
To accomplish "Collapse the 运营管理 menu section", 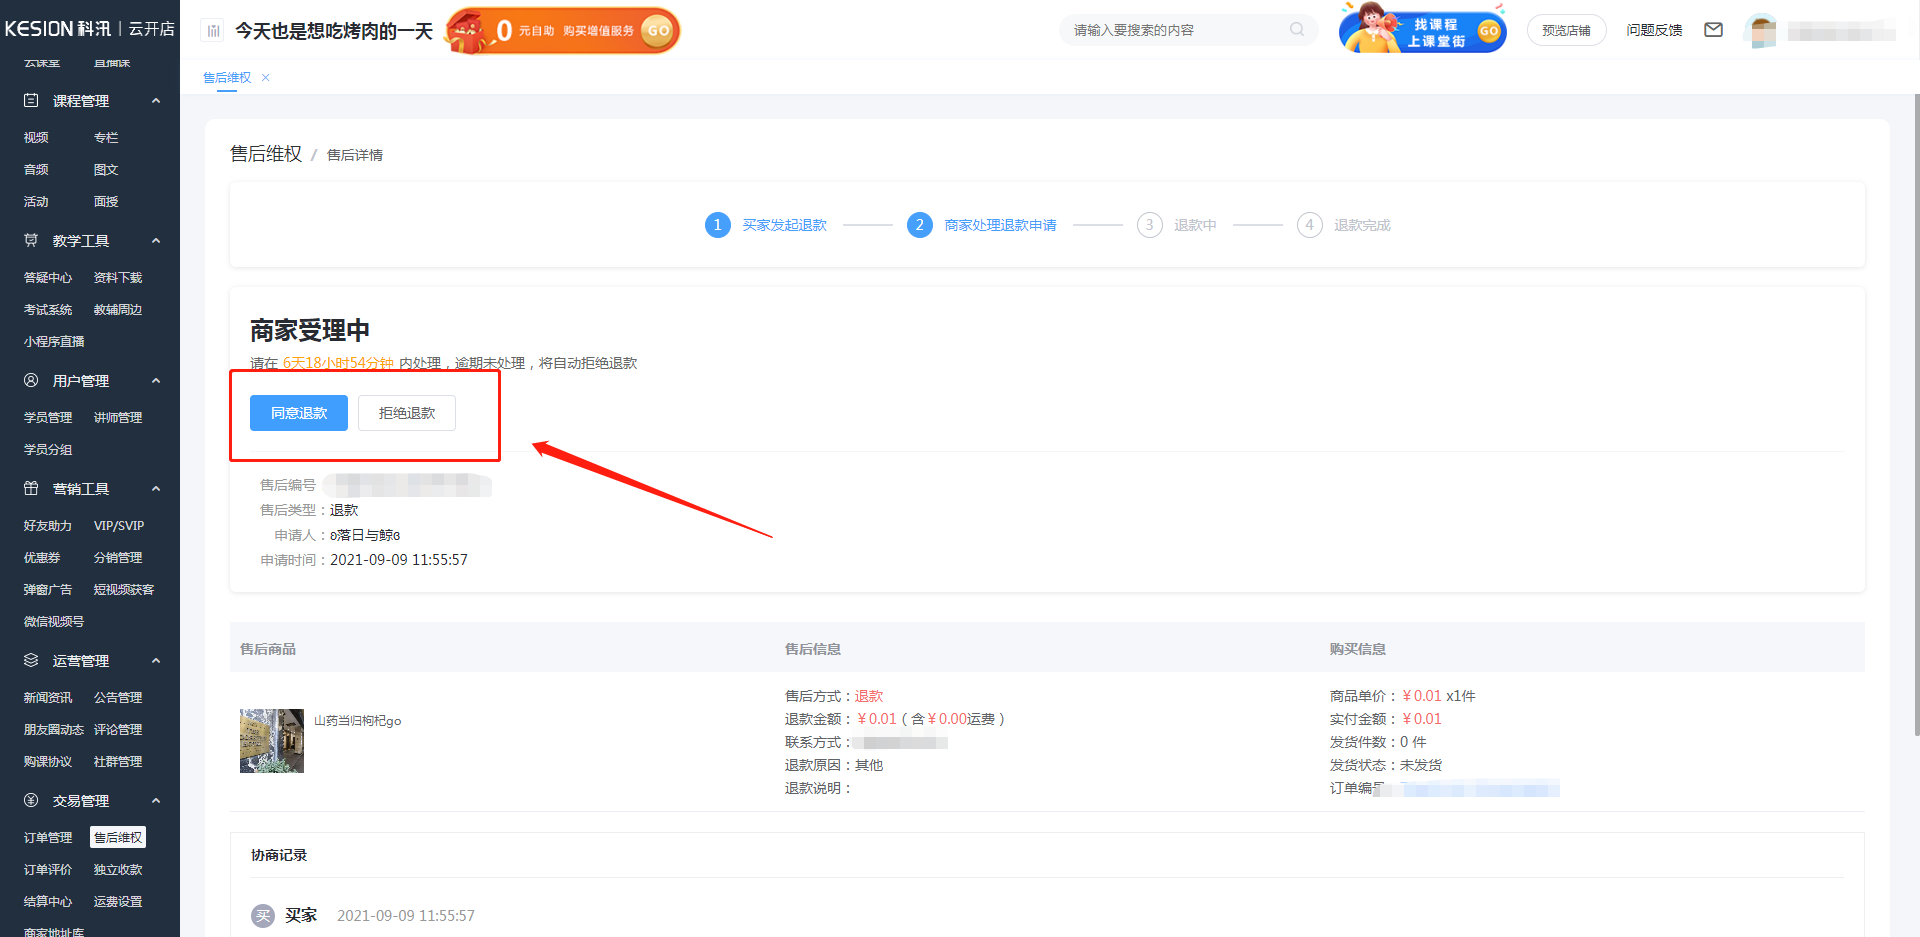I will [156, 661].
